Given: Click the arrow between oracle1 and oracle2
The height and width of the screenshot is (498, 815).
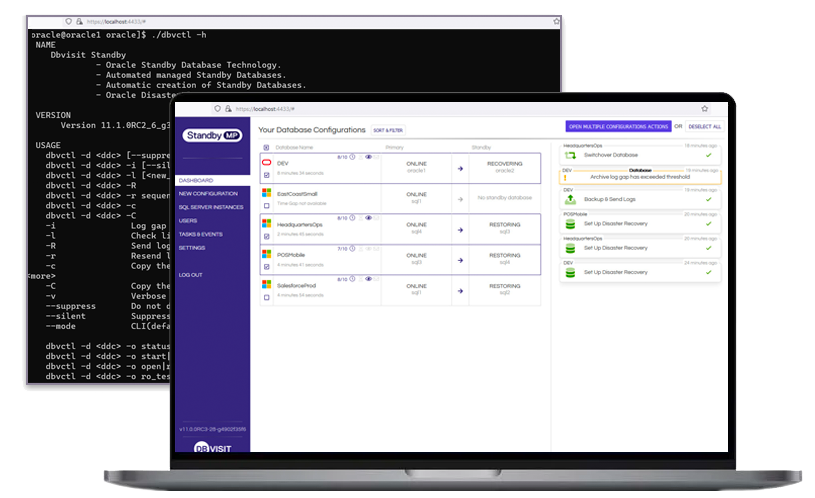Looking at the screenshot, I should point(461,168).
